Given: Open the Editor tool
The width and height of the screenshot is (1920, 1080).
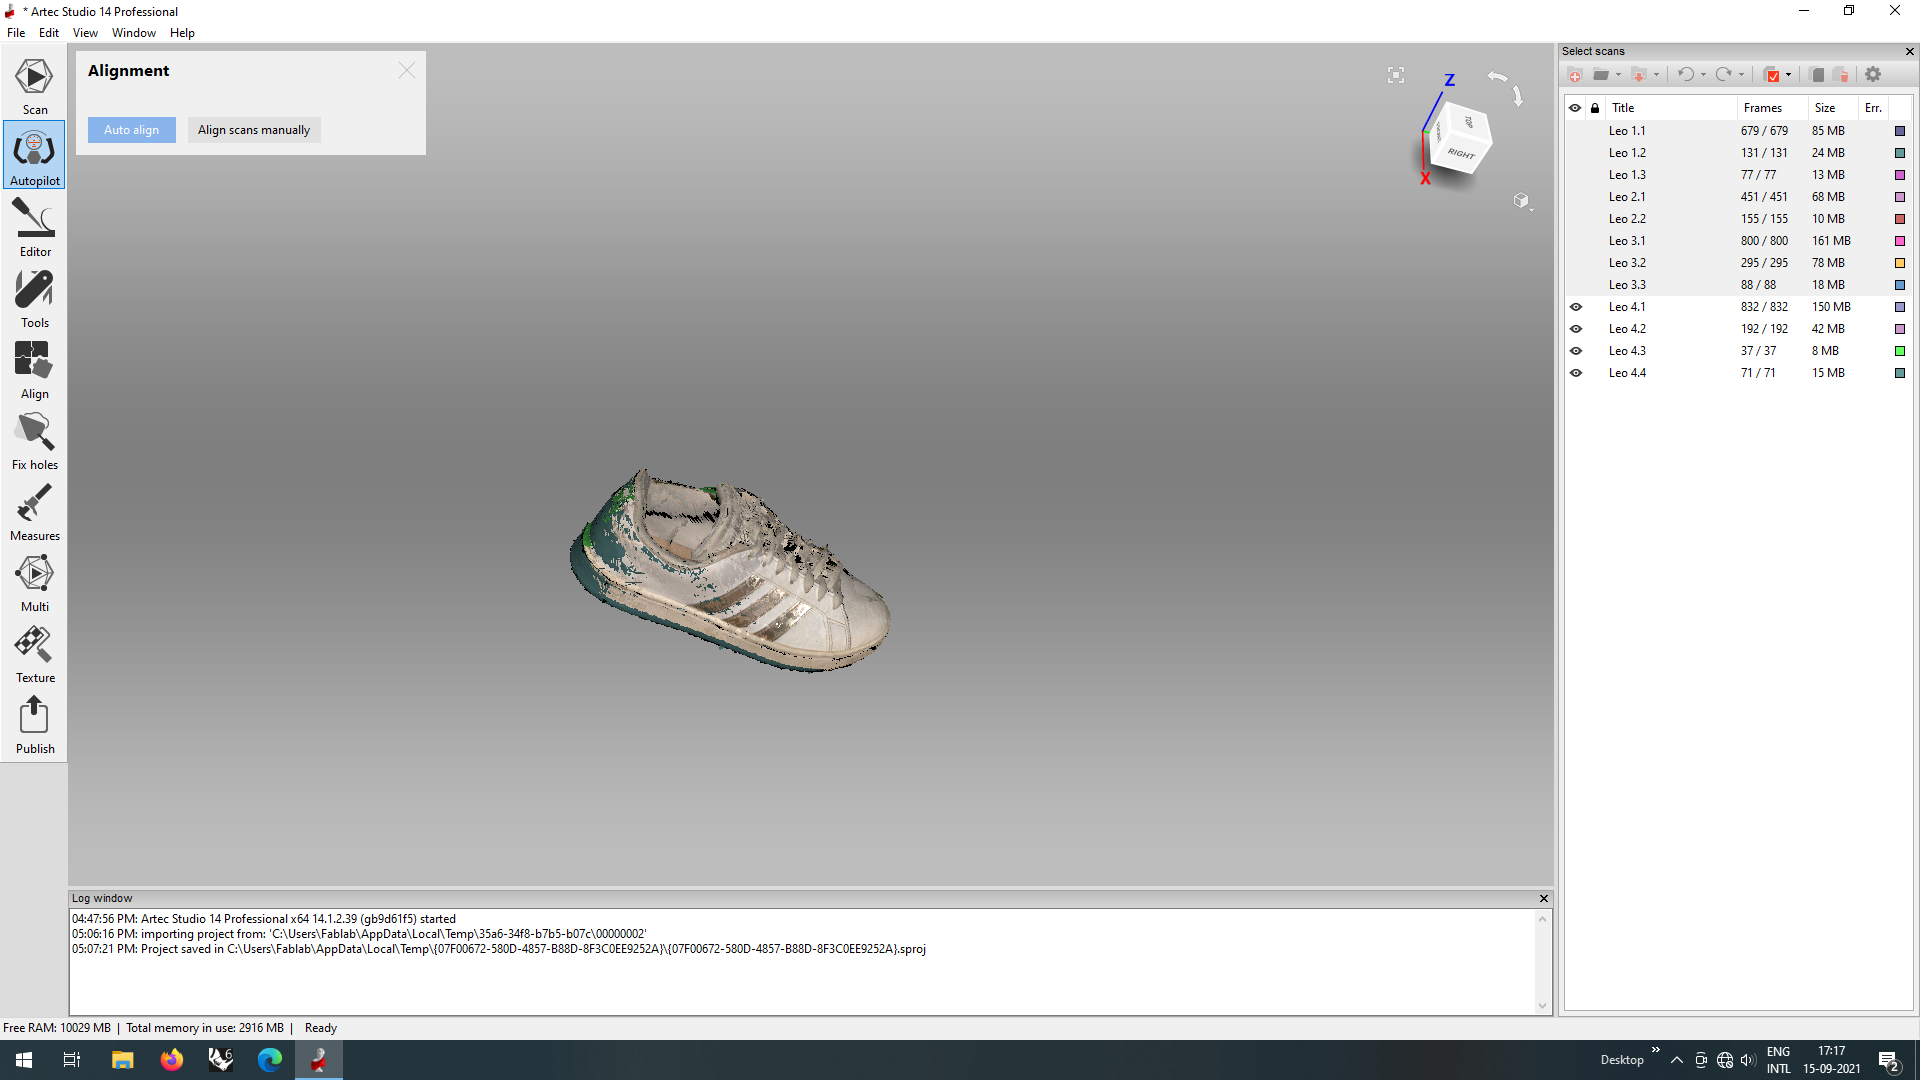Looking at the screenshot, I should coord(34,227).
